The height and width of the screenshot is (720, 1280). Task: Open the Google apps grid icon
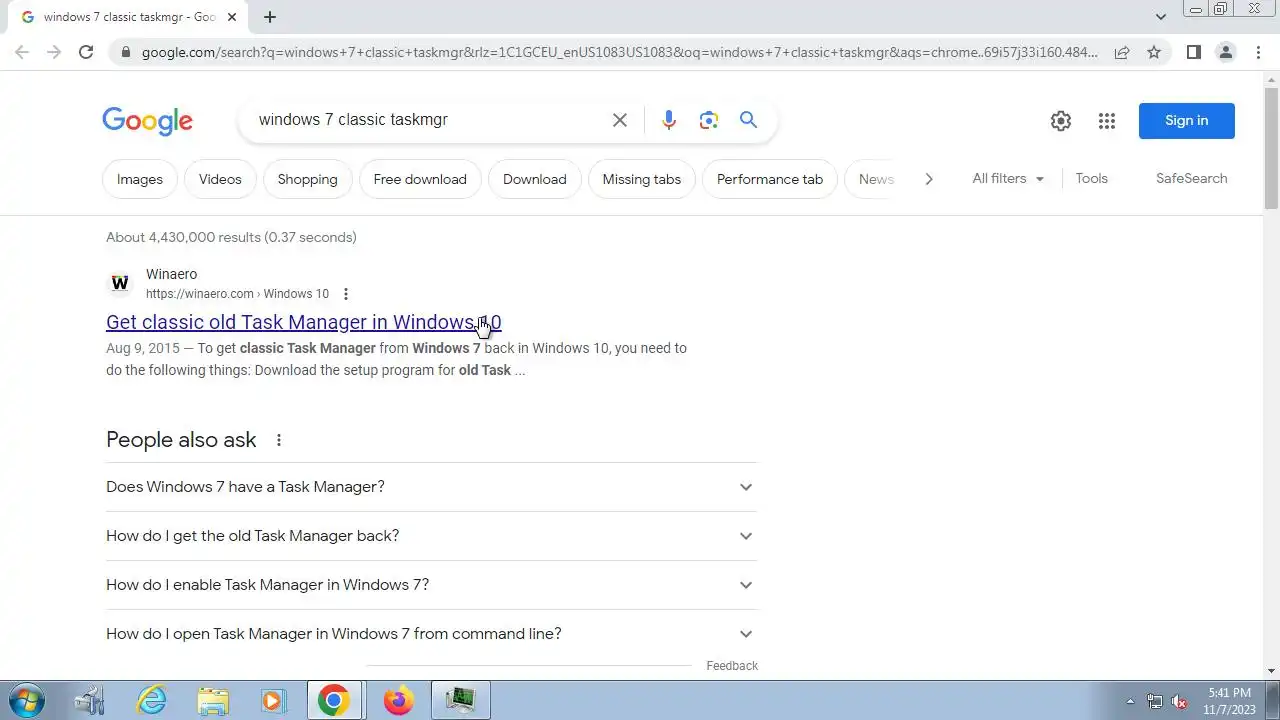coord(1106,121)
